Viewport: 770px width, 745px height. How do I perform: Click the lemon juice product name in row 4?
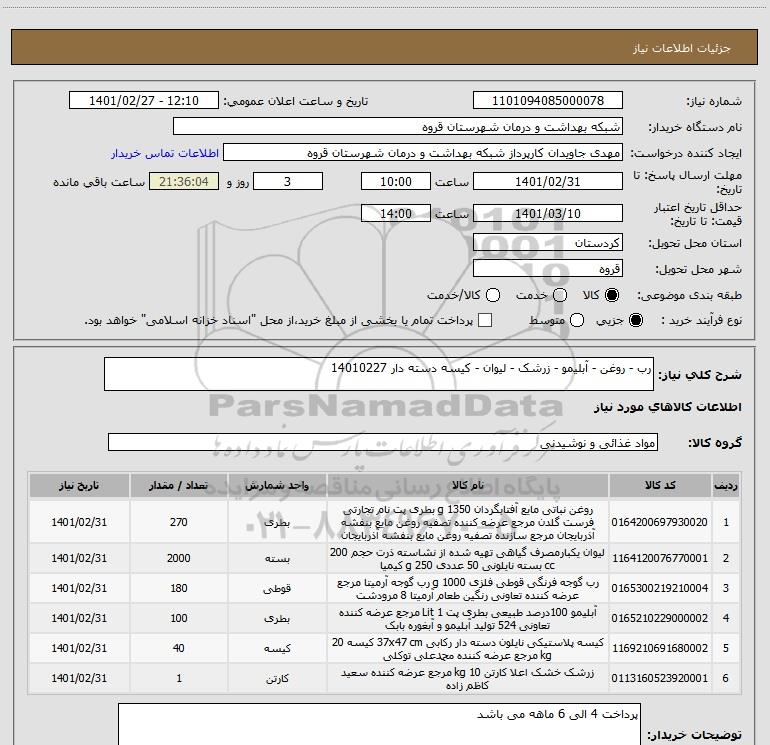468,618
